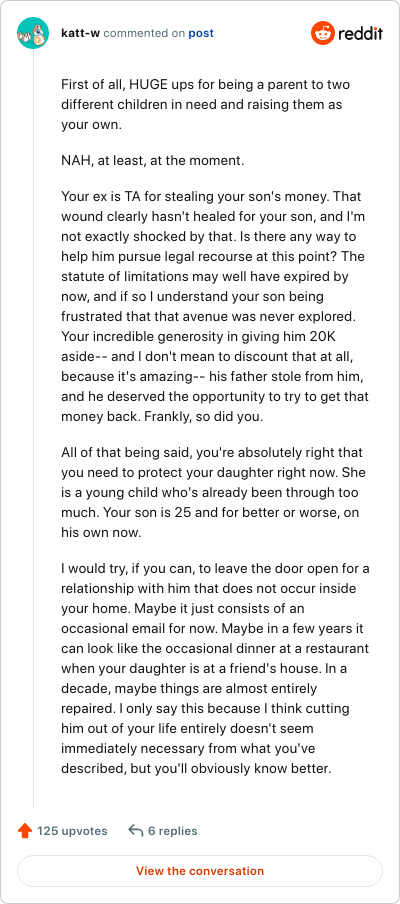
Task: Click paragraph starting "First of all, HUGE ups"
Action: 206,105
